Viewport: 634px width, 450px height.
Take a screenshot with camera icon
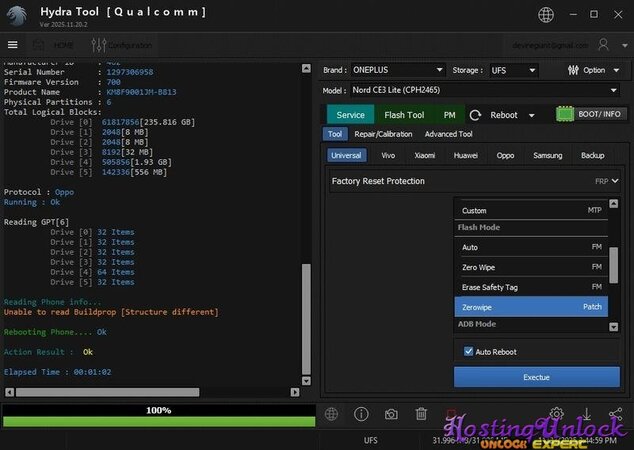click(391, 414)
